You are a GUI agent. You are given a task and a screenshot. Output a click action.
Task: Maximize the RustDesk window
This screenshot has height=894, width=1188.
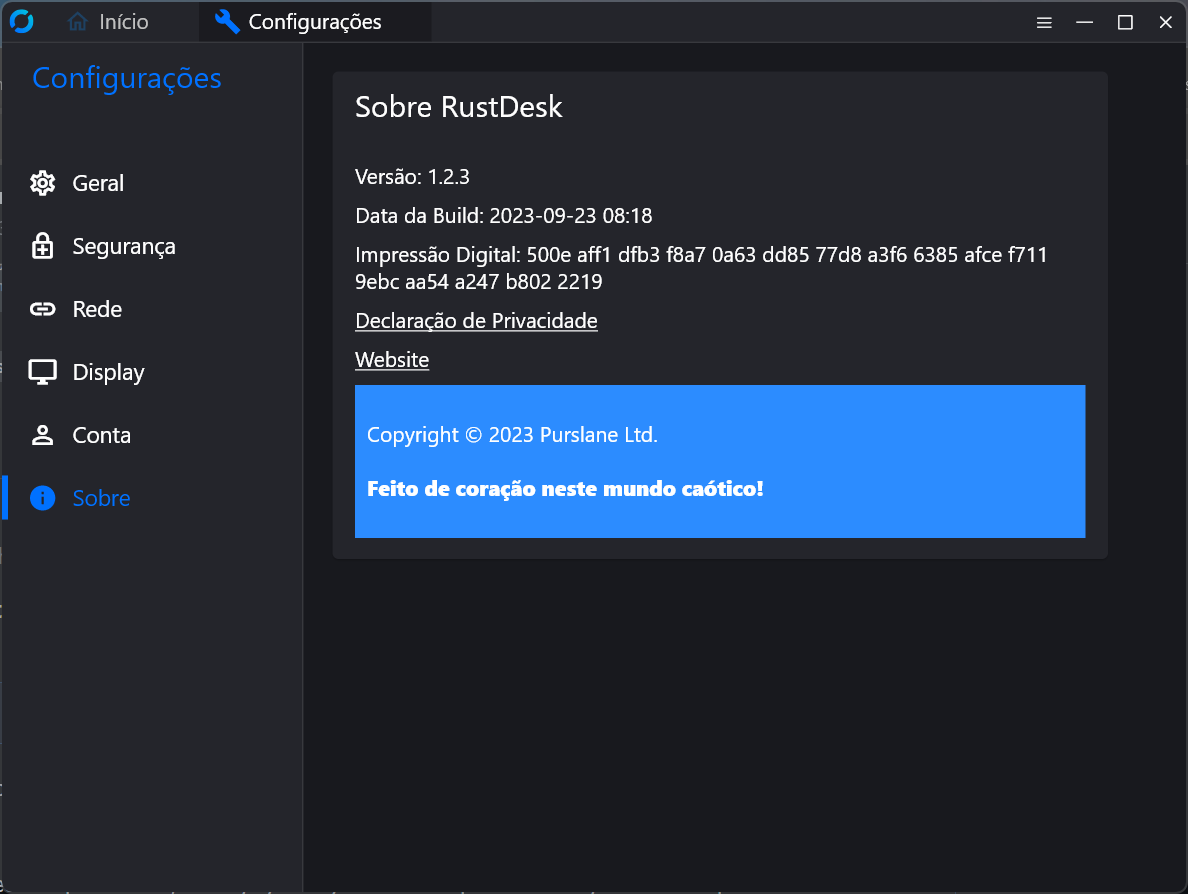point(1125,23)
